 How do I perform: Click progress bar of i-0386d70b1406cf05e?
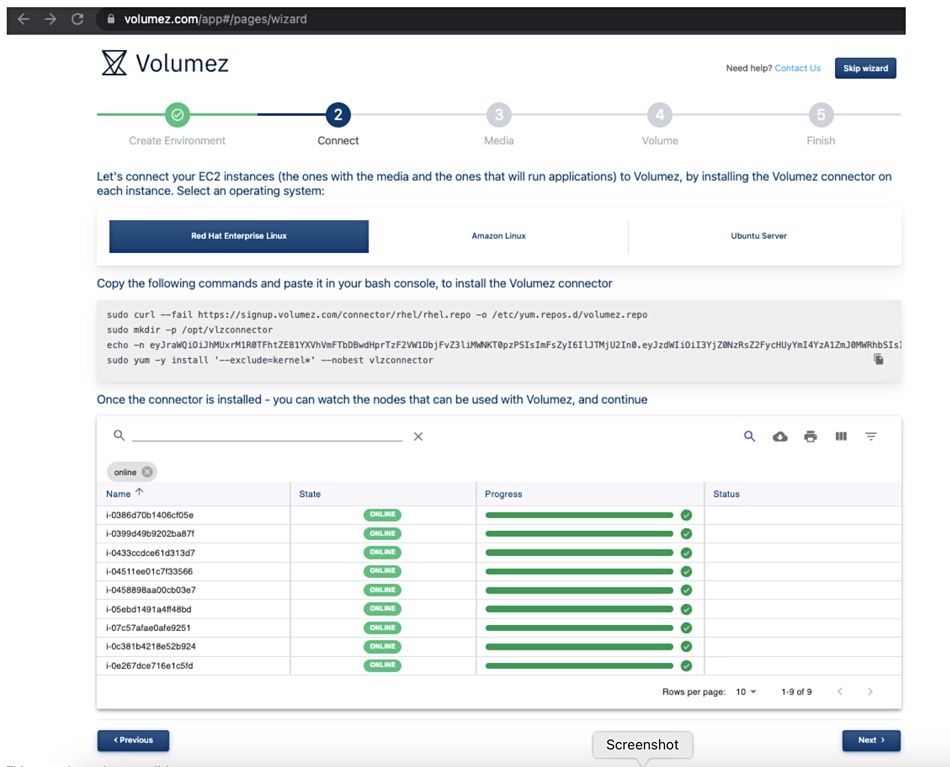coord(579,515)
